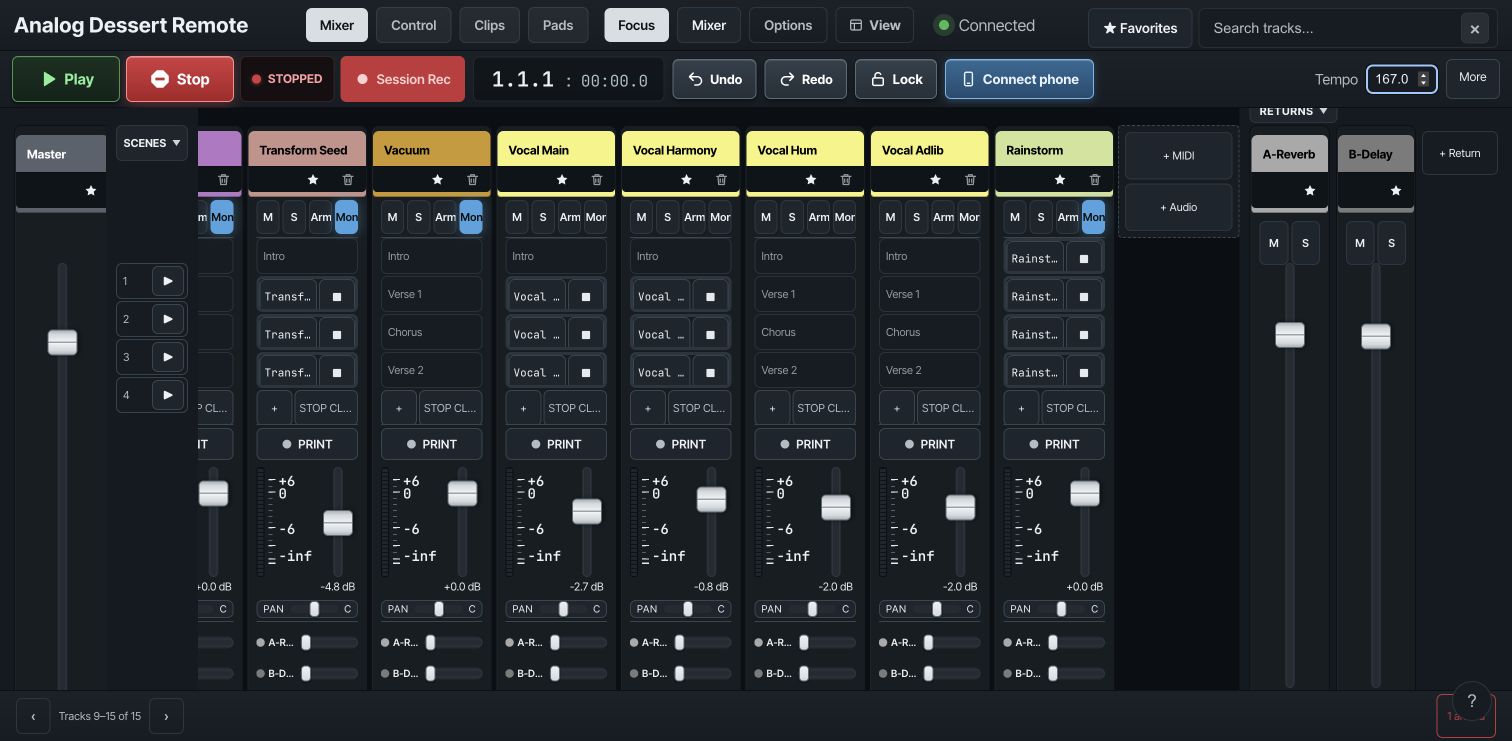Favorite the Master track star
1512x741 pixels.
[x=91, y=190]
